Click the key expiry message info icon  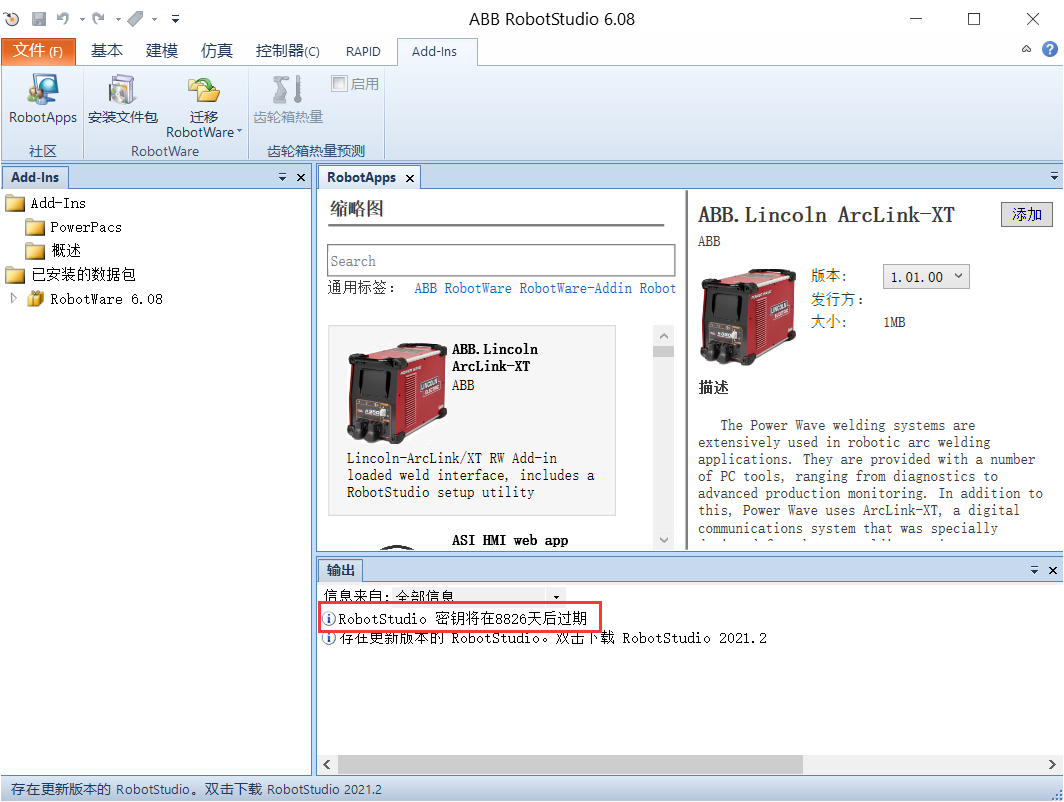(328, 619)
